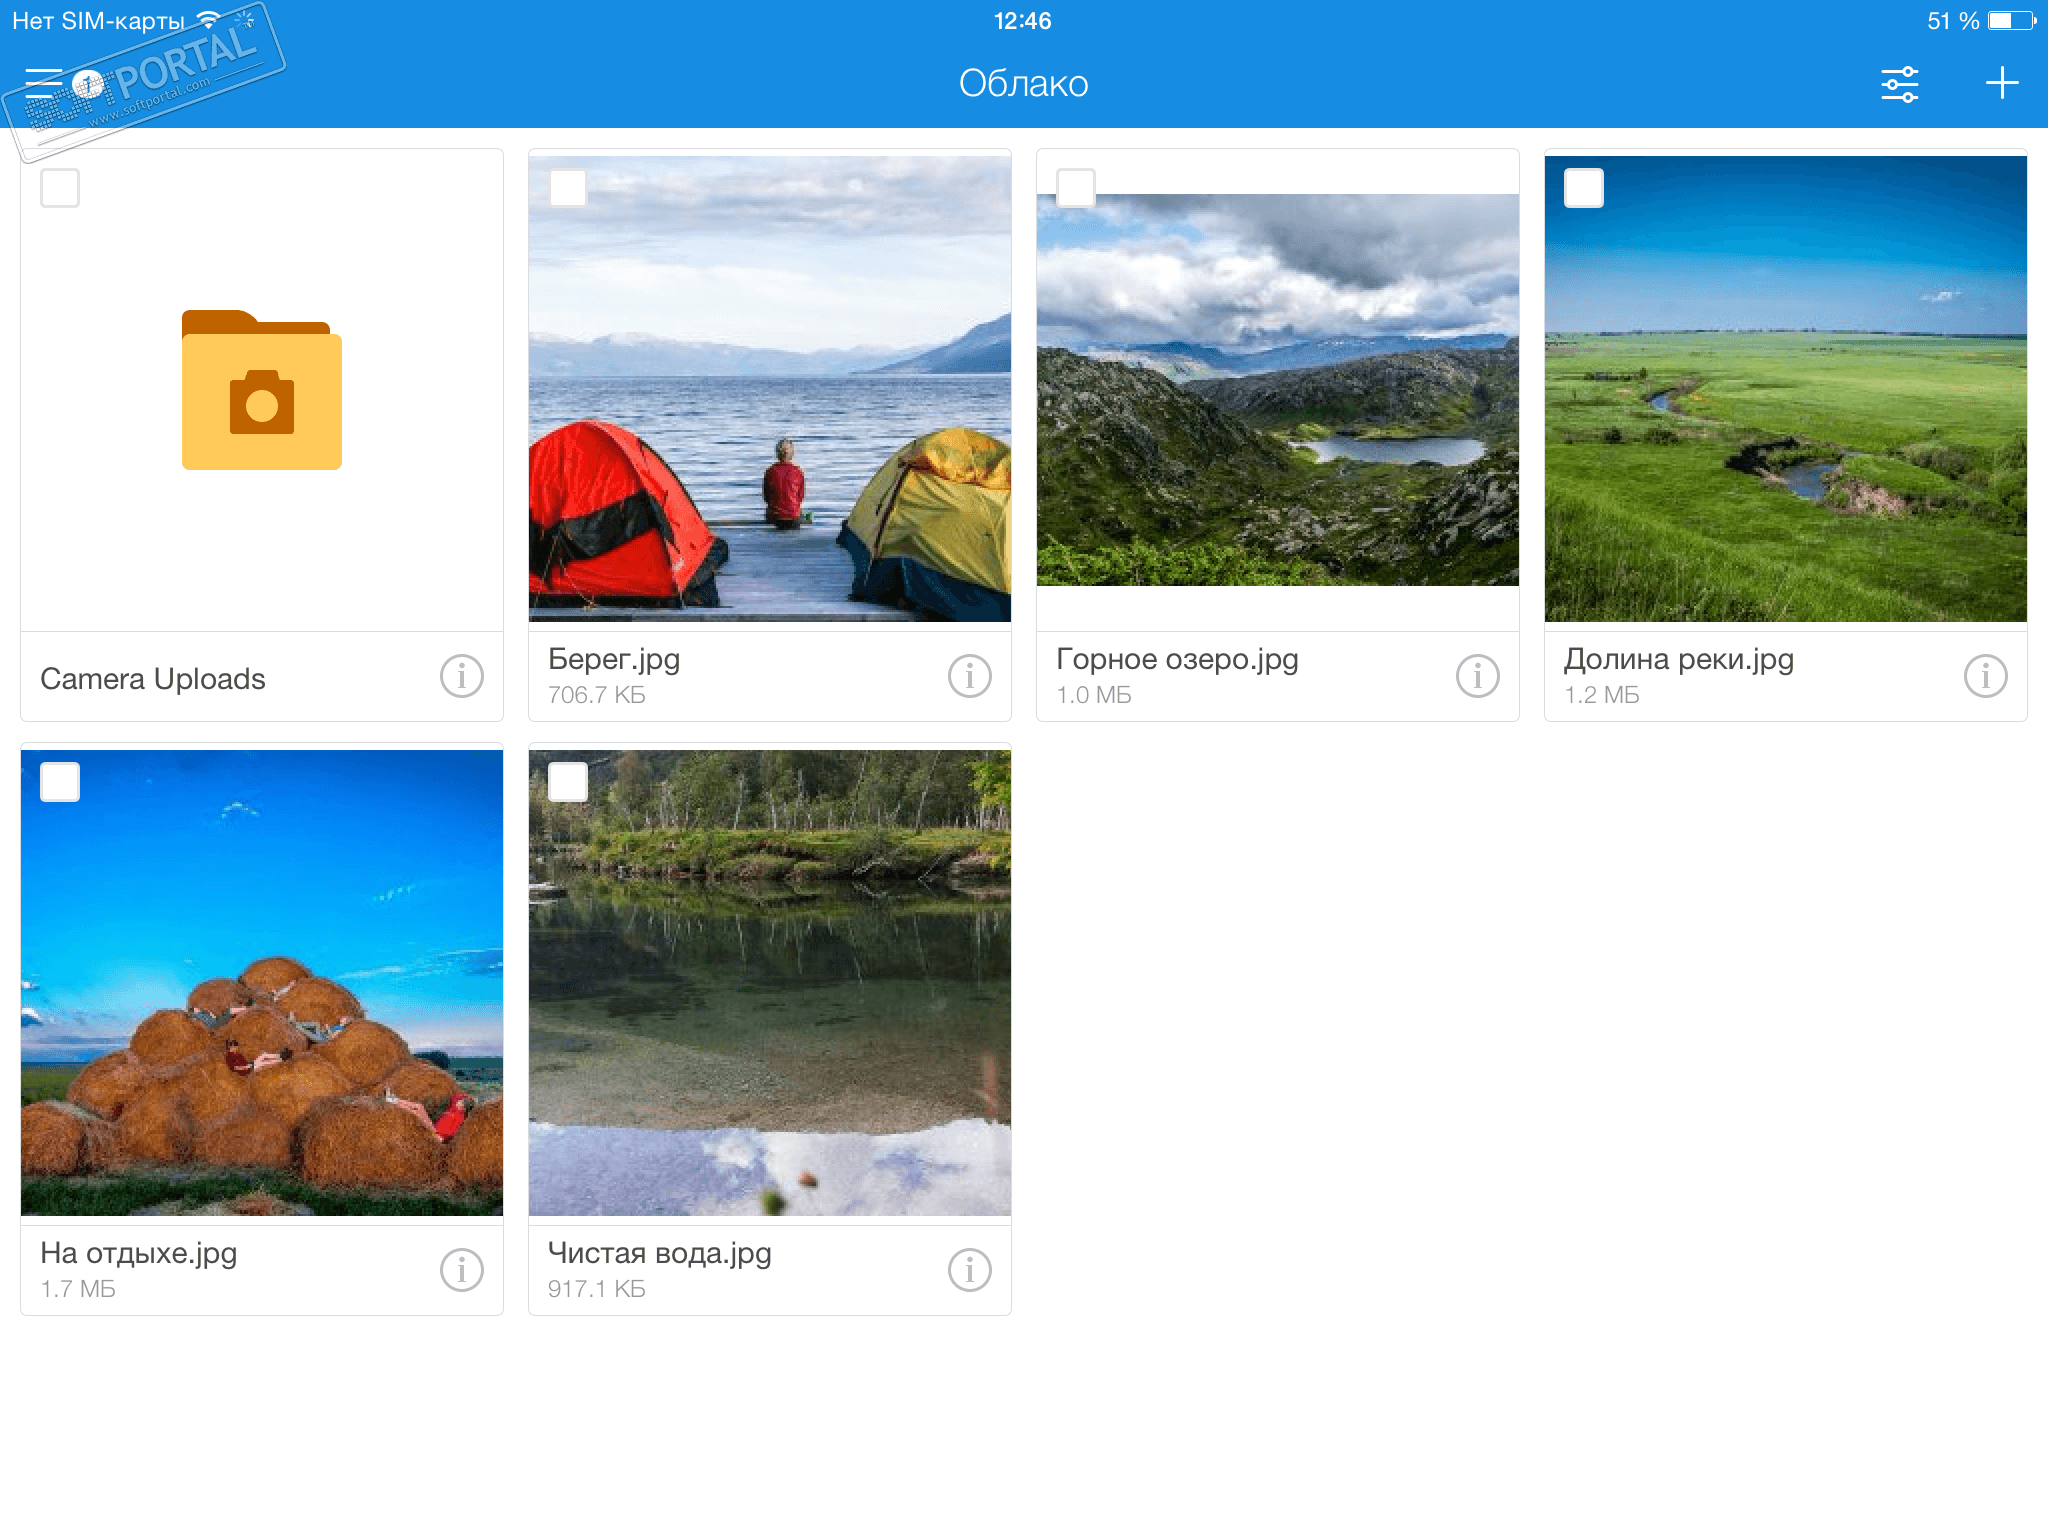Show info for На отдыхе.jpg
The width and height of the screenshot is (2048, 1536).
pyautogui.click(x=461, y=1271)
